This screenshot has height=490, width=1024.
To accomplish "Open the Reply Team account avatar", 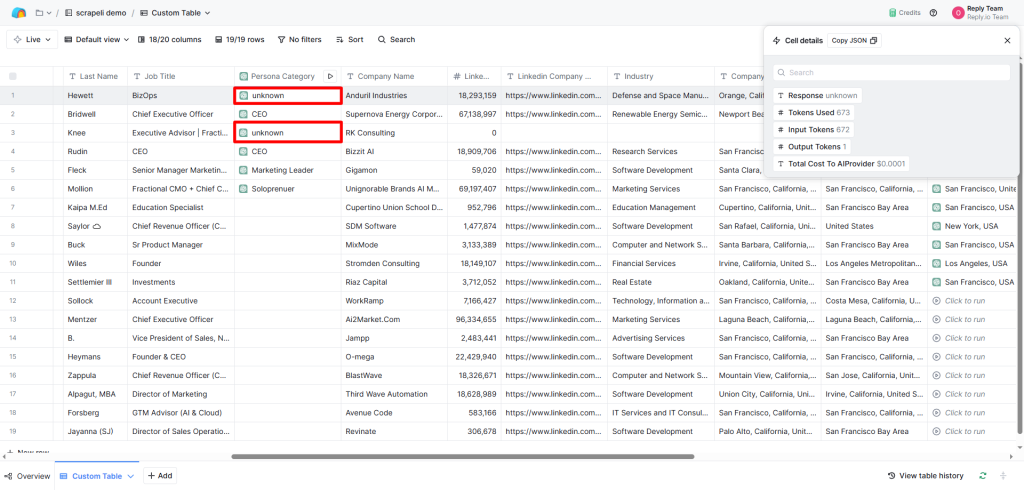I will click(x=958, y=12).
